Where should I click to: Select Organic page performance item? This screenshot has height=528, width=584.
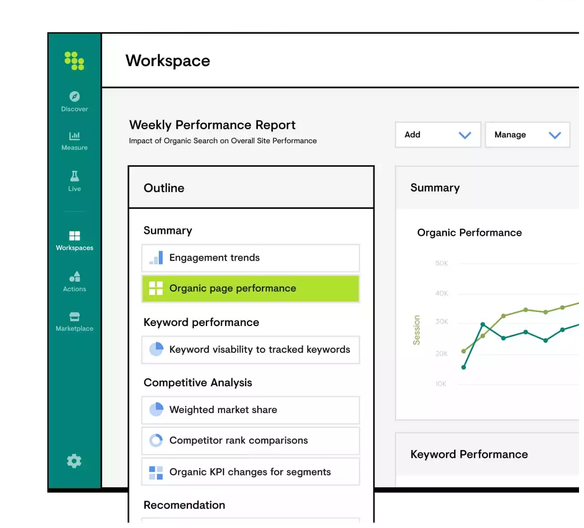[x=251, y=289]
